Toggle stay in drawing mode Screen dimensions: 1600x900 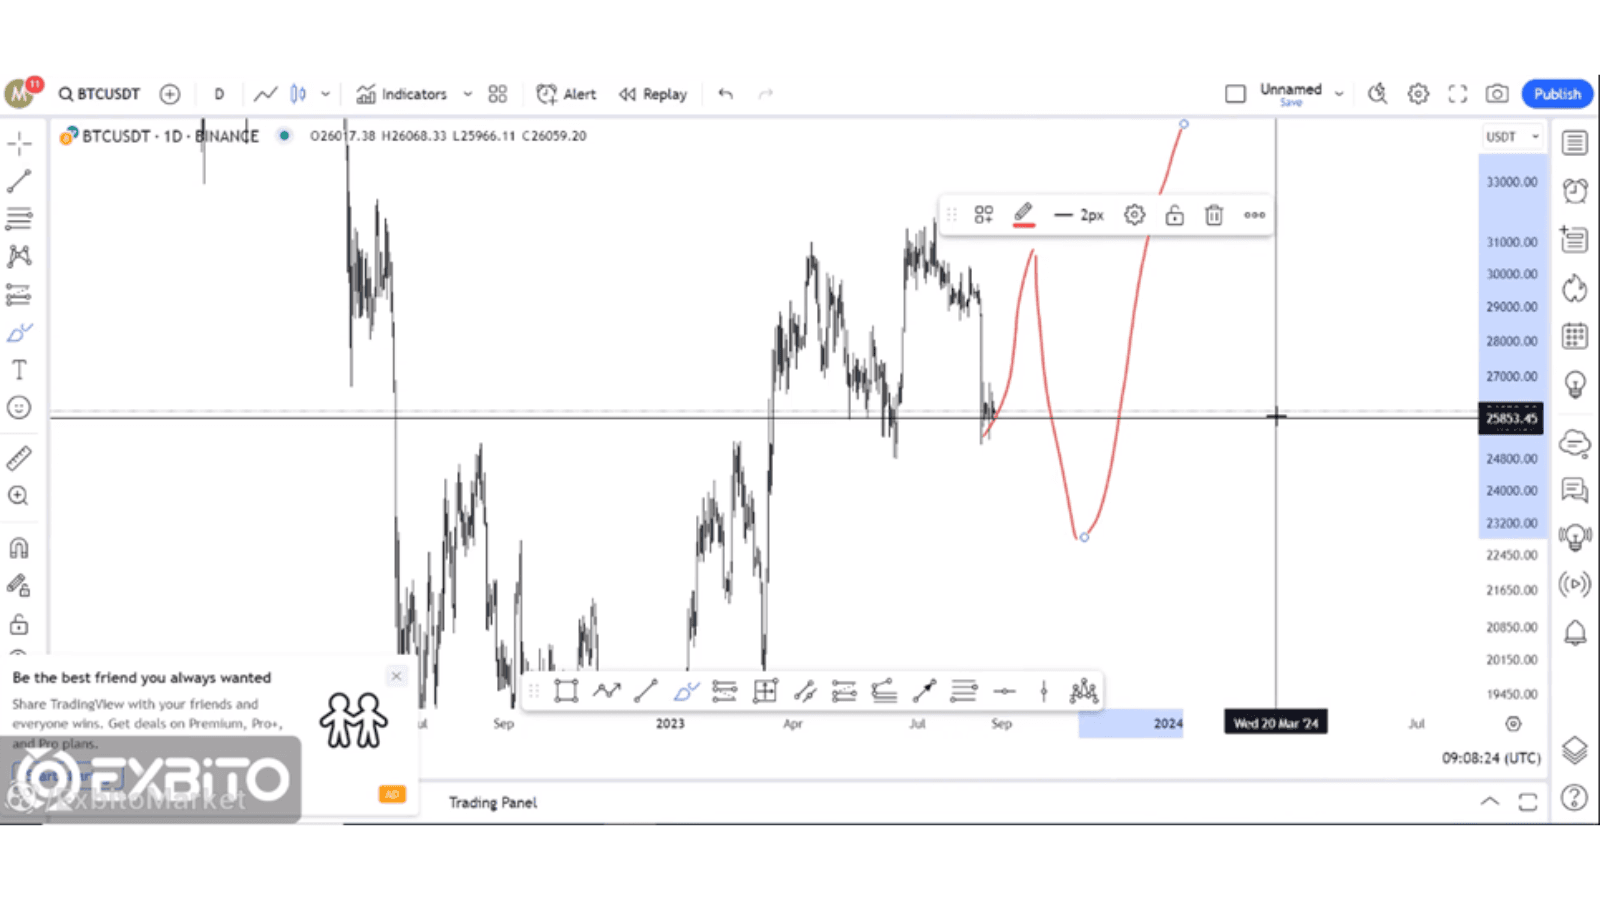(x=19, y=586)
